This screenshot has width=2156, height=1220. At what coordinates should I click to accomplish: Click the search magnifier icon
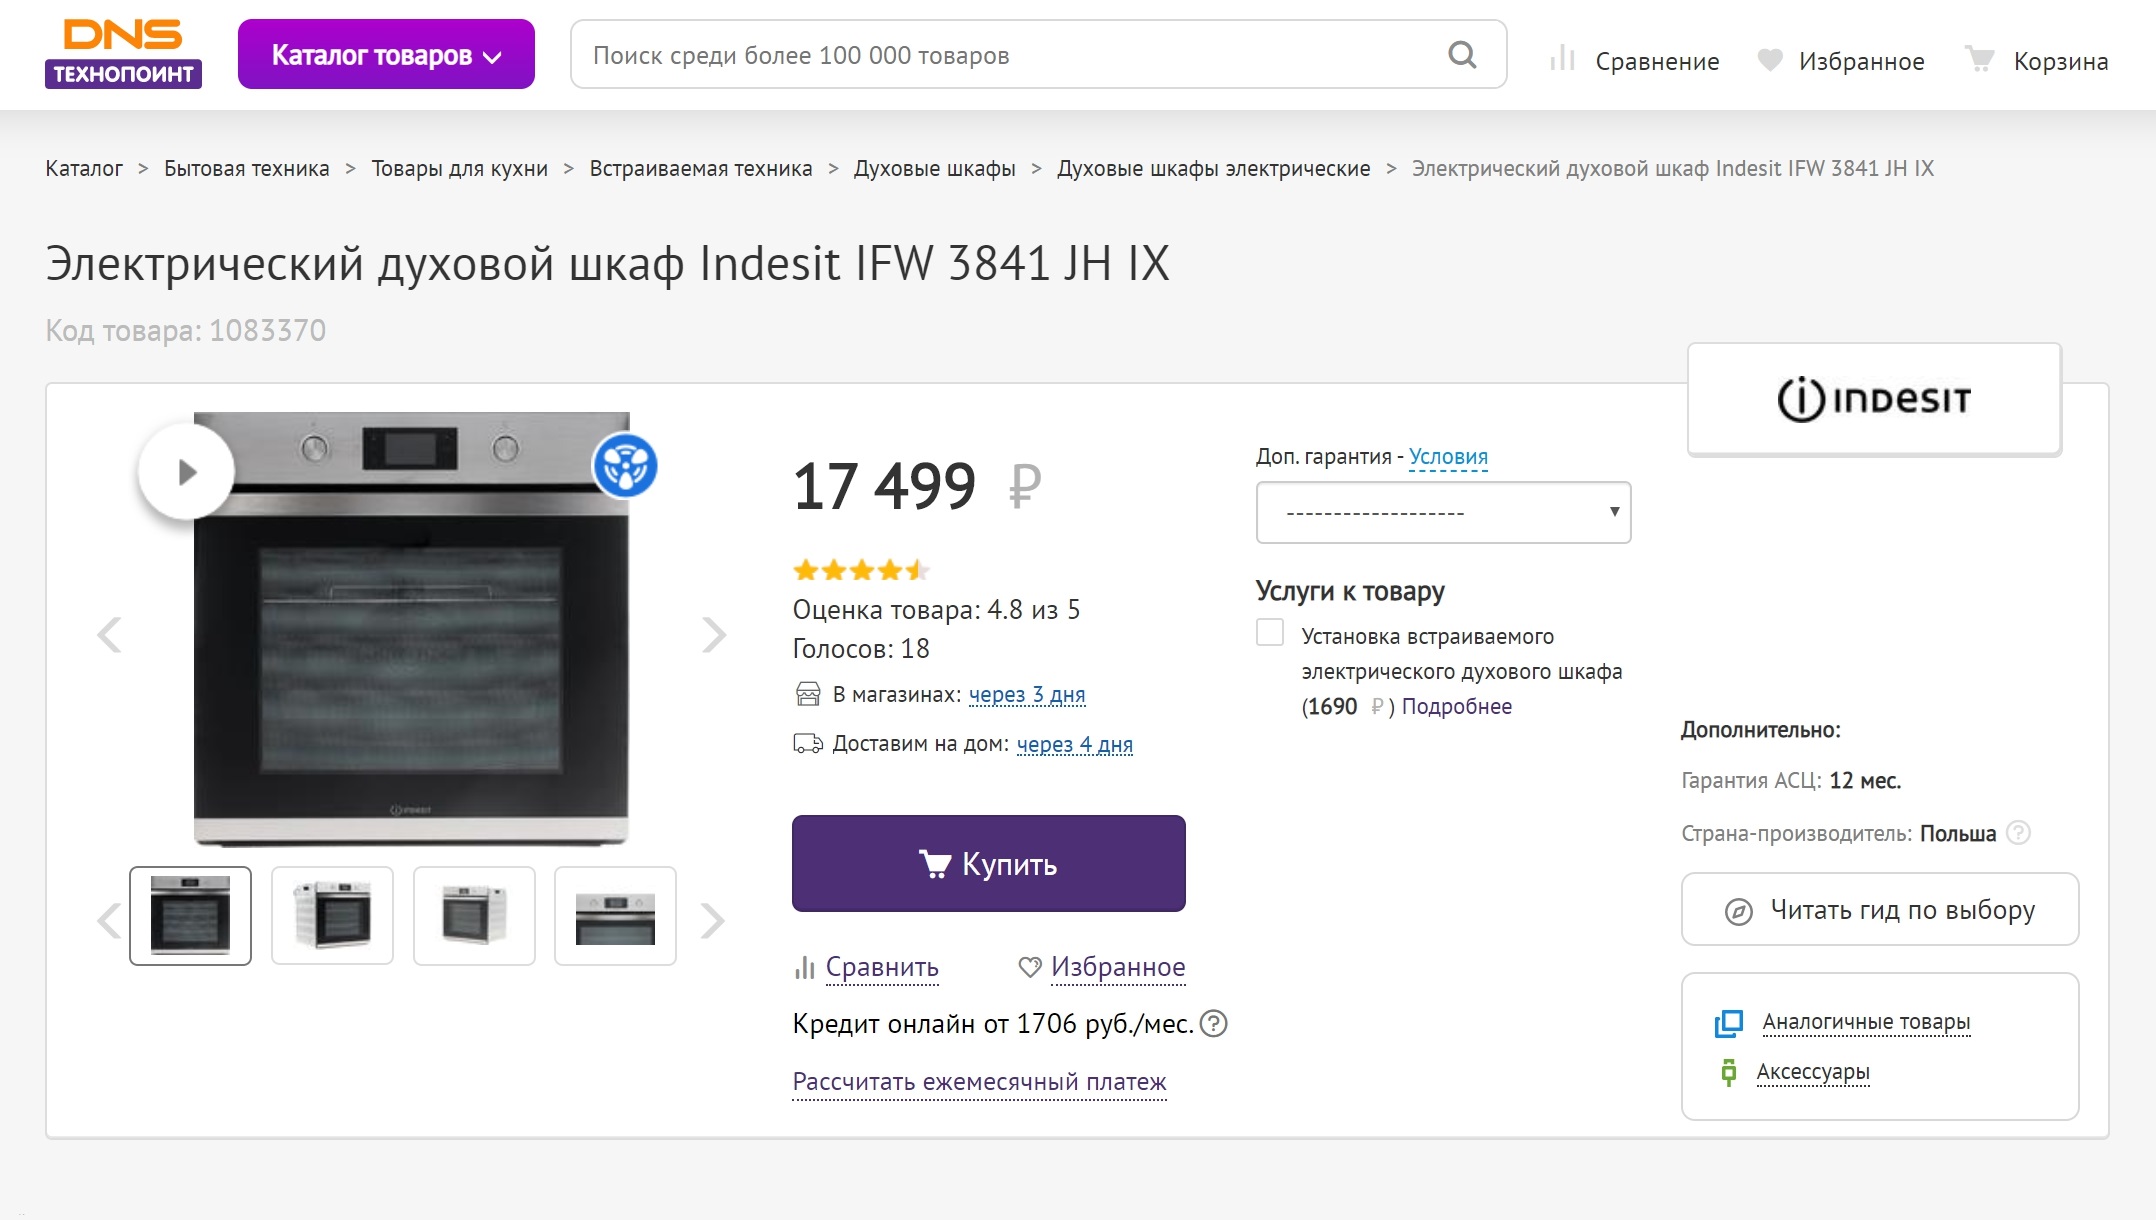coord(1462,54)
